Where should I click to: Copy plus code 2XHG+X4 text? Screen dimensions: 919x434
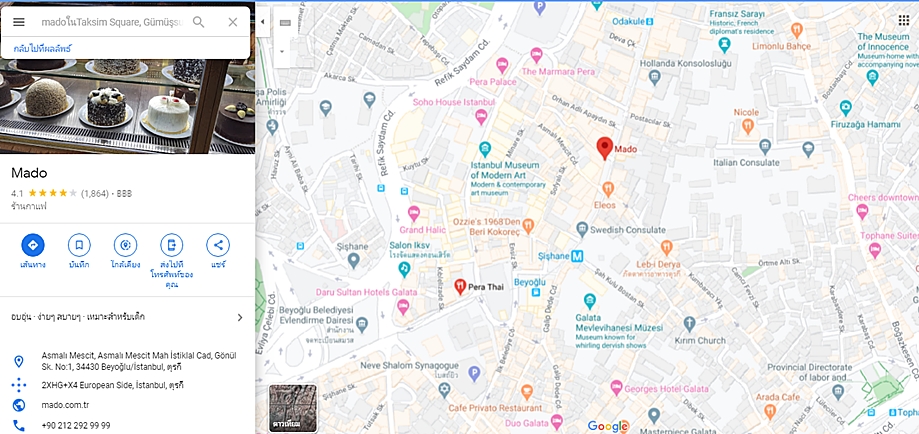click(x=112, y=385)
